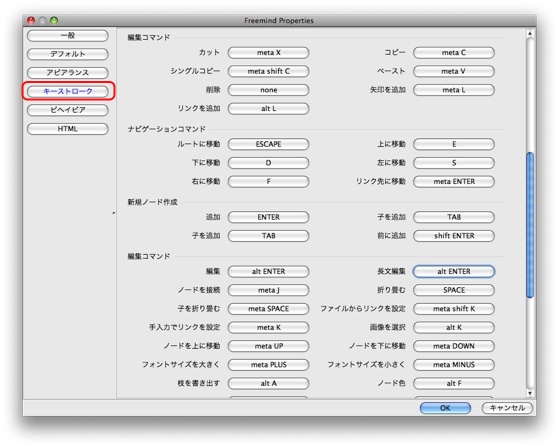Change the 折り畳む shortcut SPACE
Viewport: 559px width, 447px height.
(x=454, y=290)
